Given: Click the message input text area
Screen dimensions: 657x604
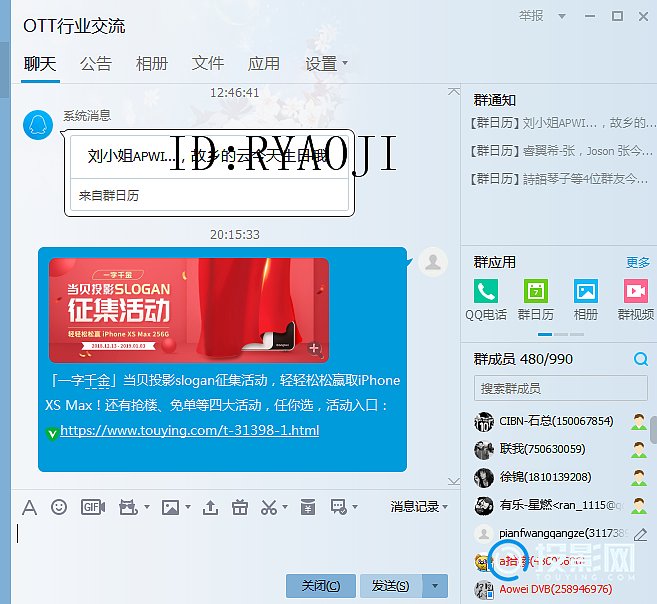Looking at the screenshot, I should pos(235,545).
